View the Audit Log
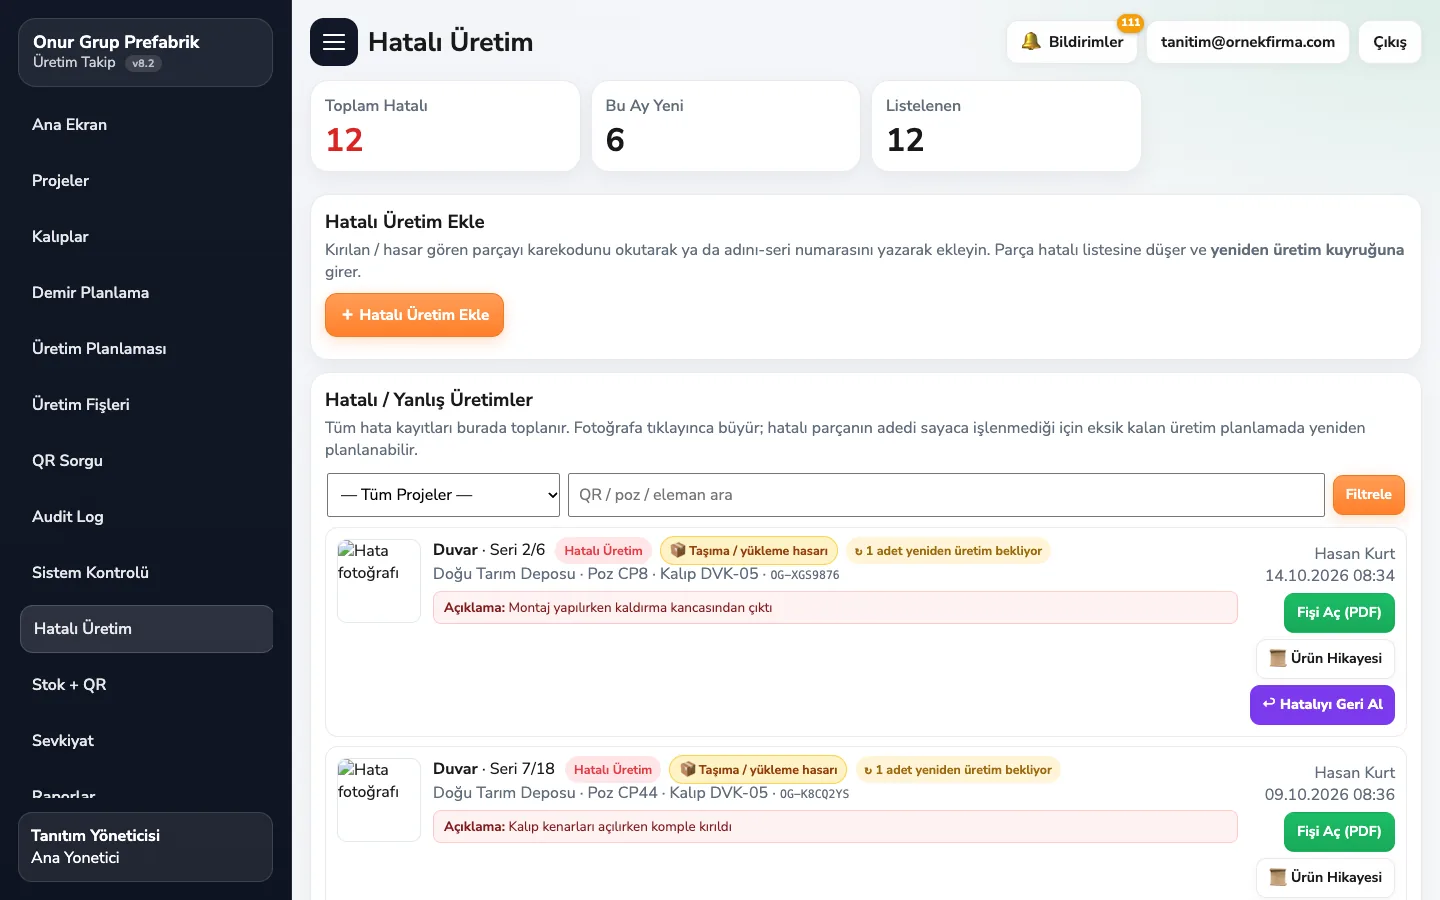This screenshot has width=1440, height=900. (x=146, y=517)
